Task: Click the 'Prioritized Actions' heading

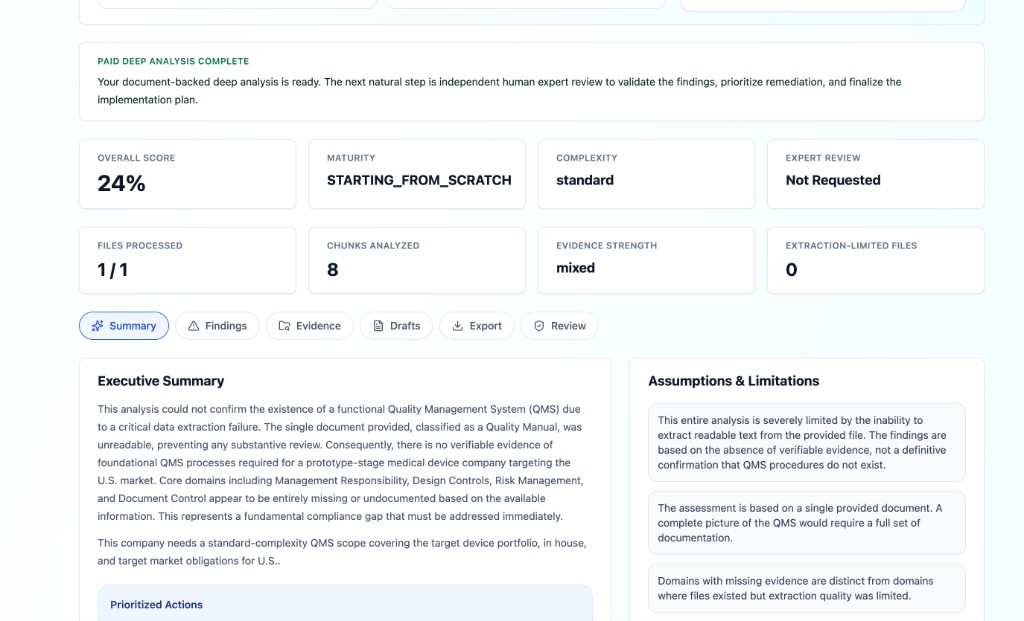Action: click(156, 605)
